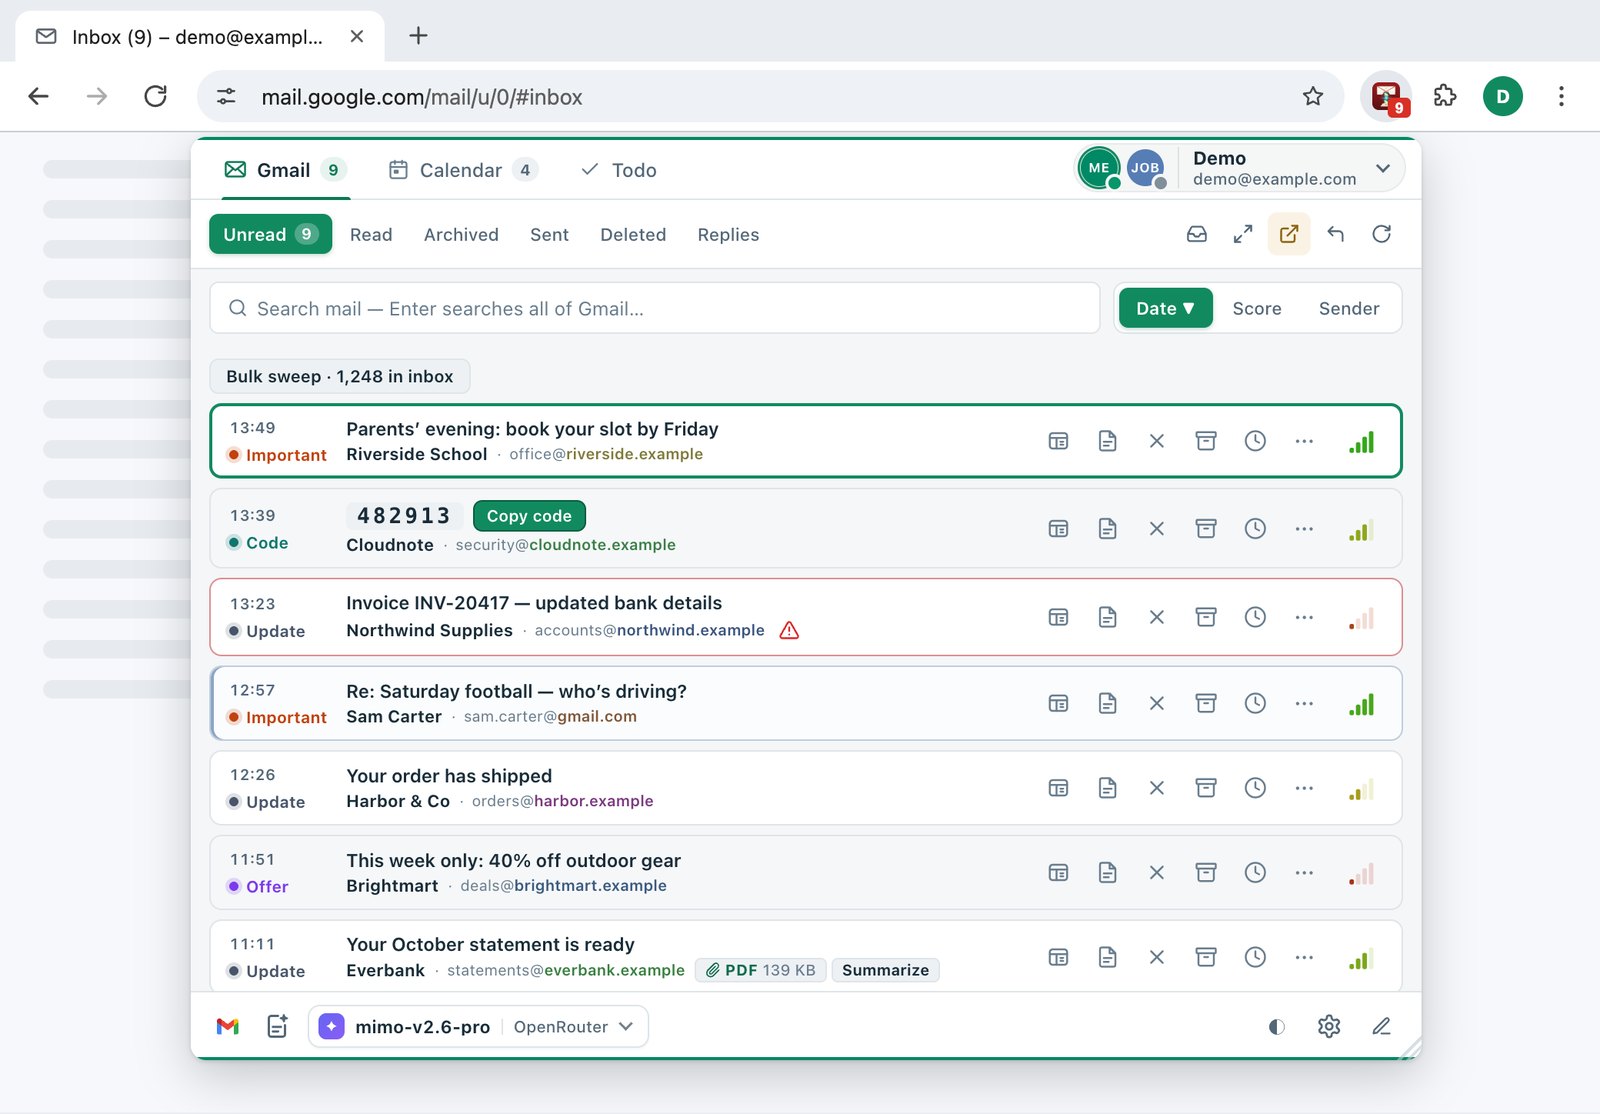Open the mimo-v2.6-pro model dropdown
The height and width of the screenshot is (1114, 1600).
coord(479,1026)
